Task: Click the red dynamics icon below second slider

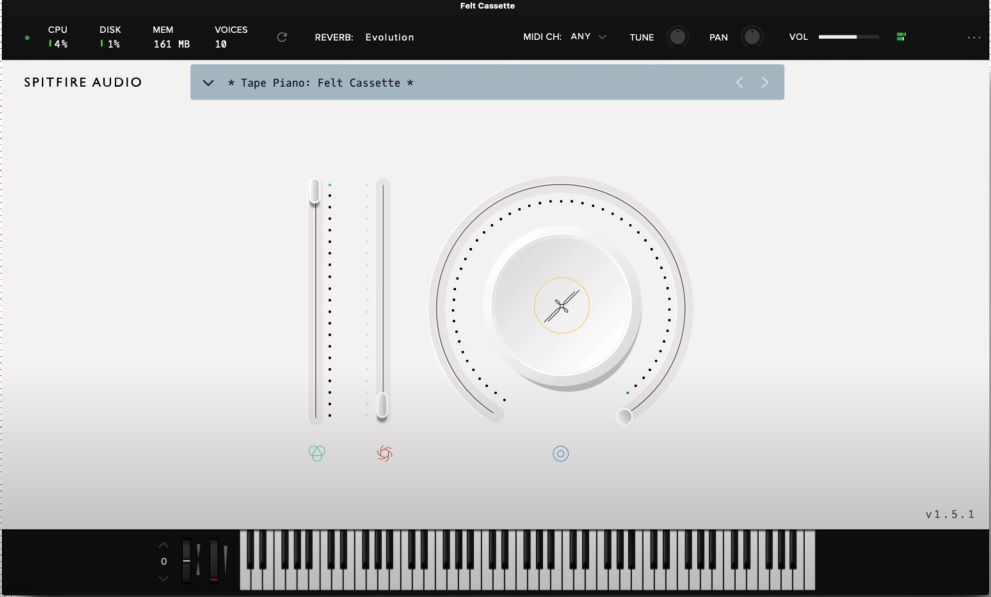Action: pyautogui.click(x=384, y=453)
